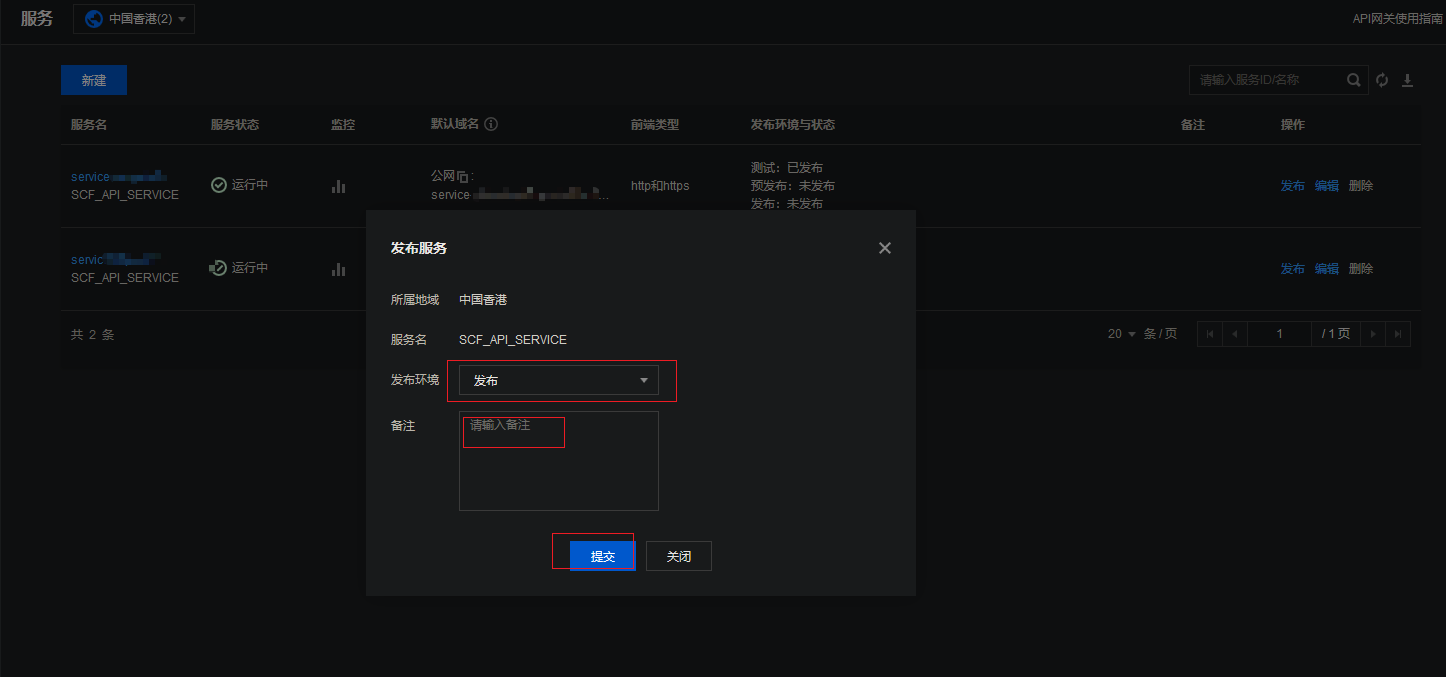Download the service list

click(1407, 80)
